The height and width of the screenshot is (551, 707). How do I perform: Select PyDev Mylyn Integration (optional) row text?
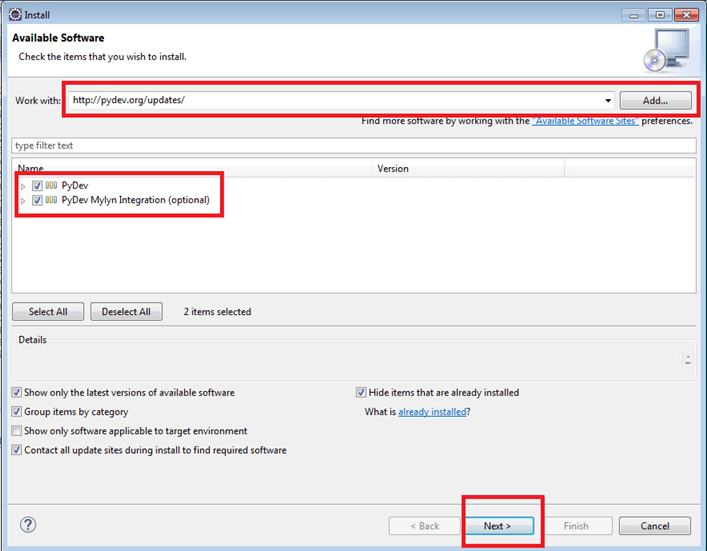coord(136,200)
